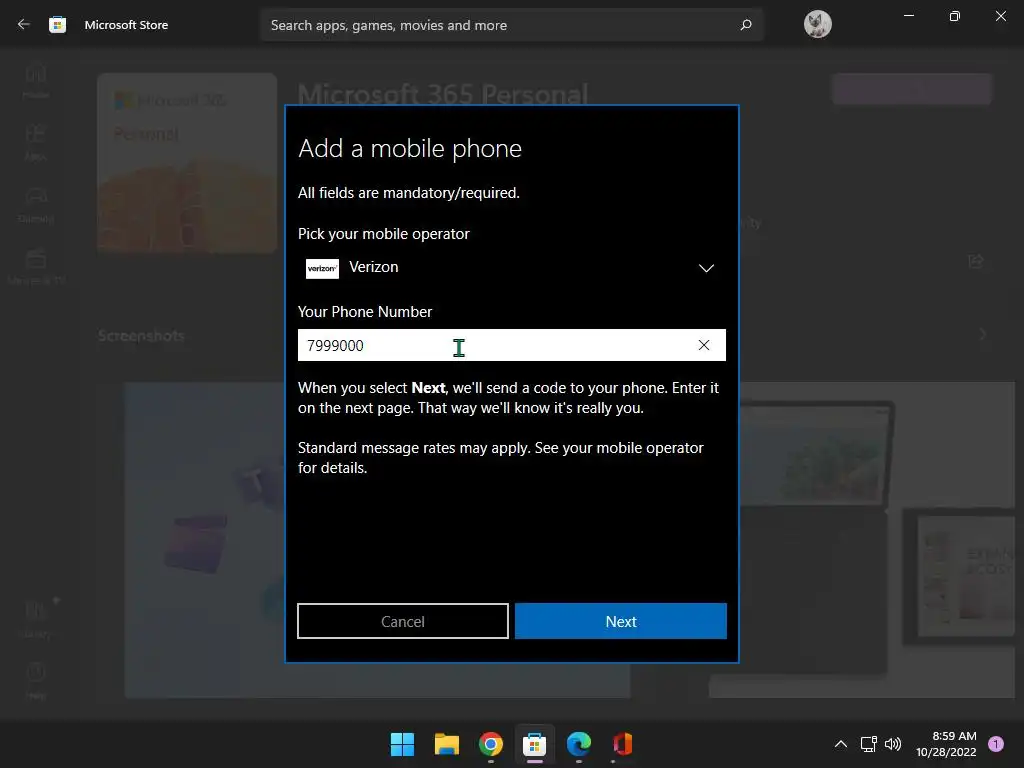The width and height of the screenshot is (1024, 768).
Task: Focus the Search apps, games, movies field
Action: coord(511,25)
